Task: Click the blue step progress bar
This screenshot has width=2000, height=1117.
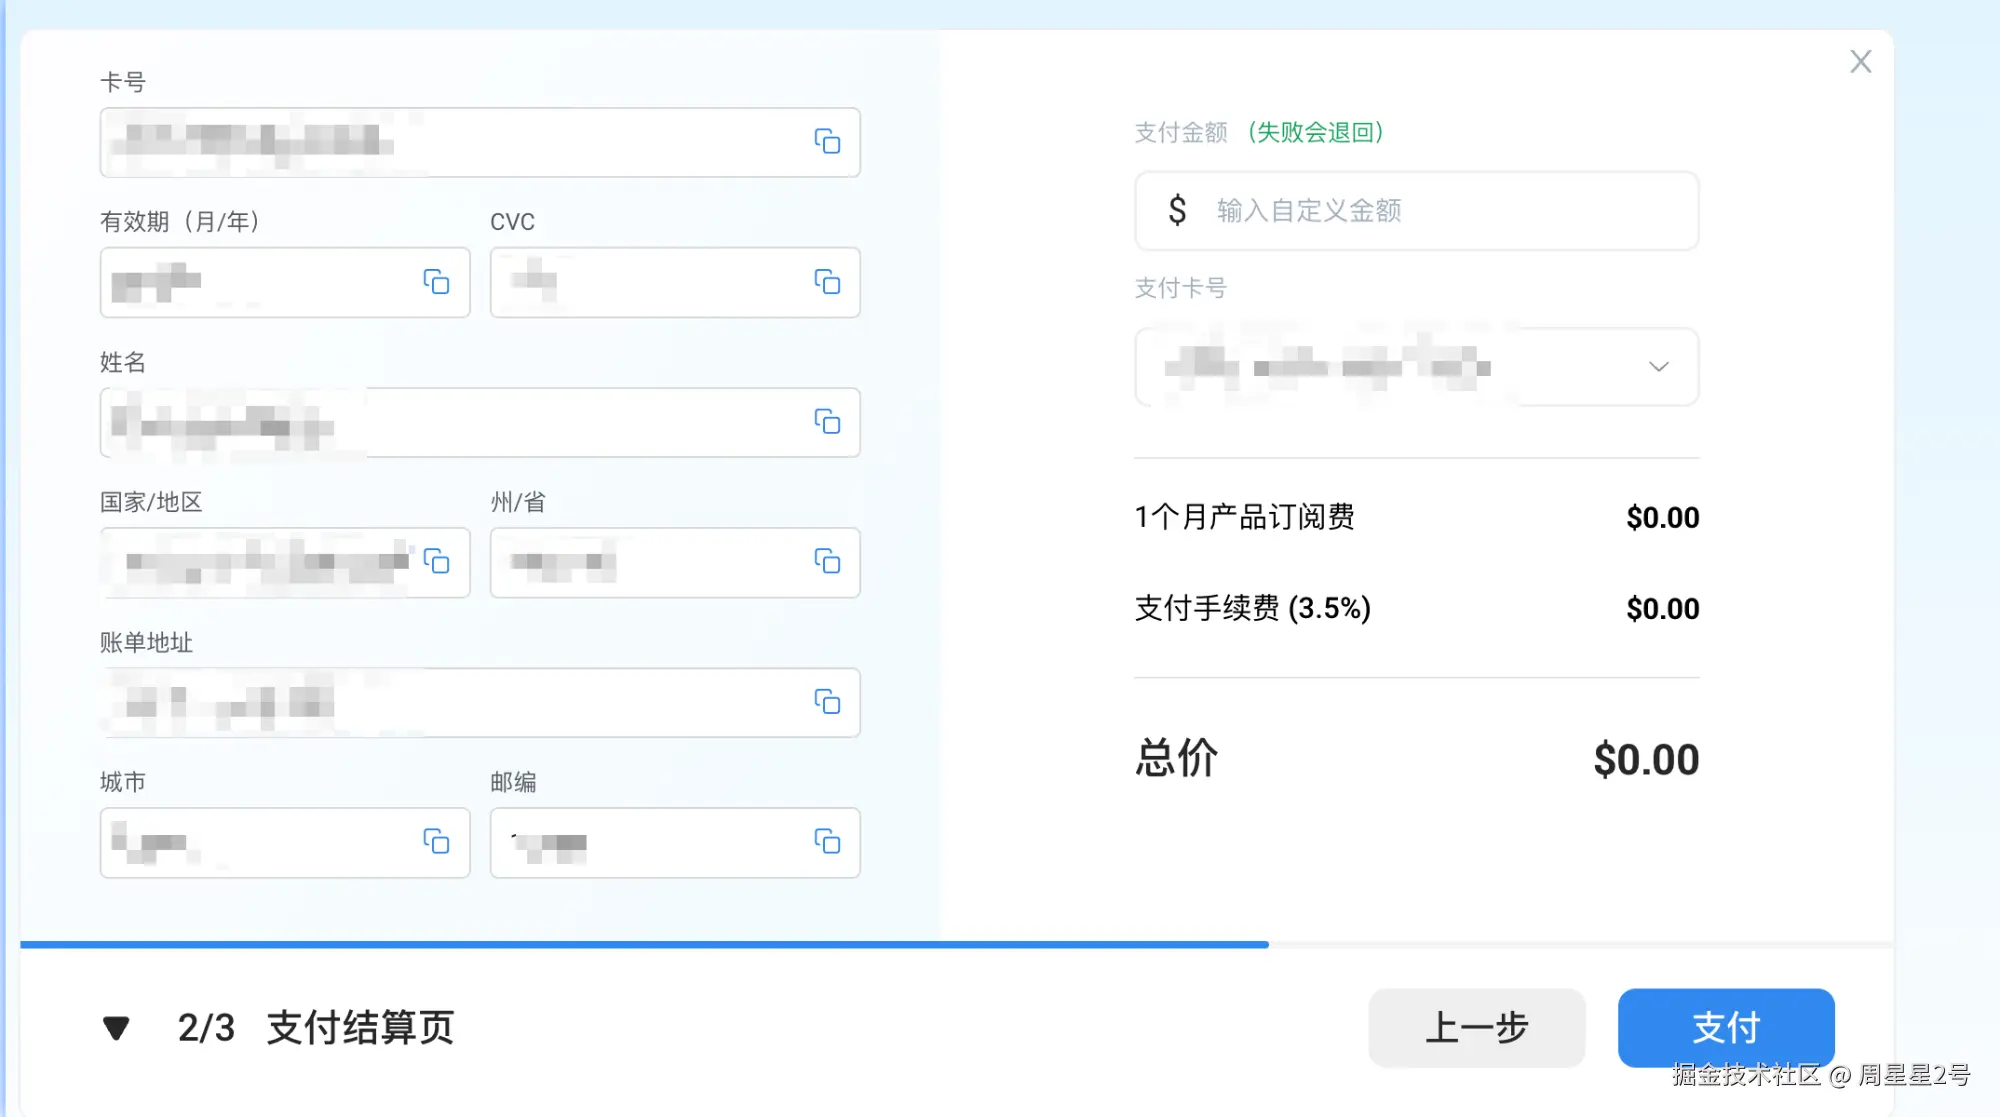Action: tap(644, 944)
